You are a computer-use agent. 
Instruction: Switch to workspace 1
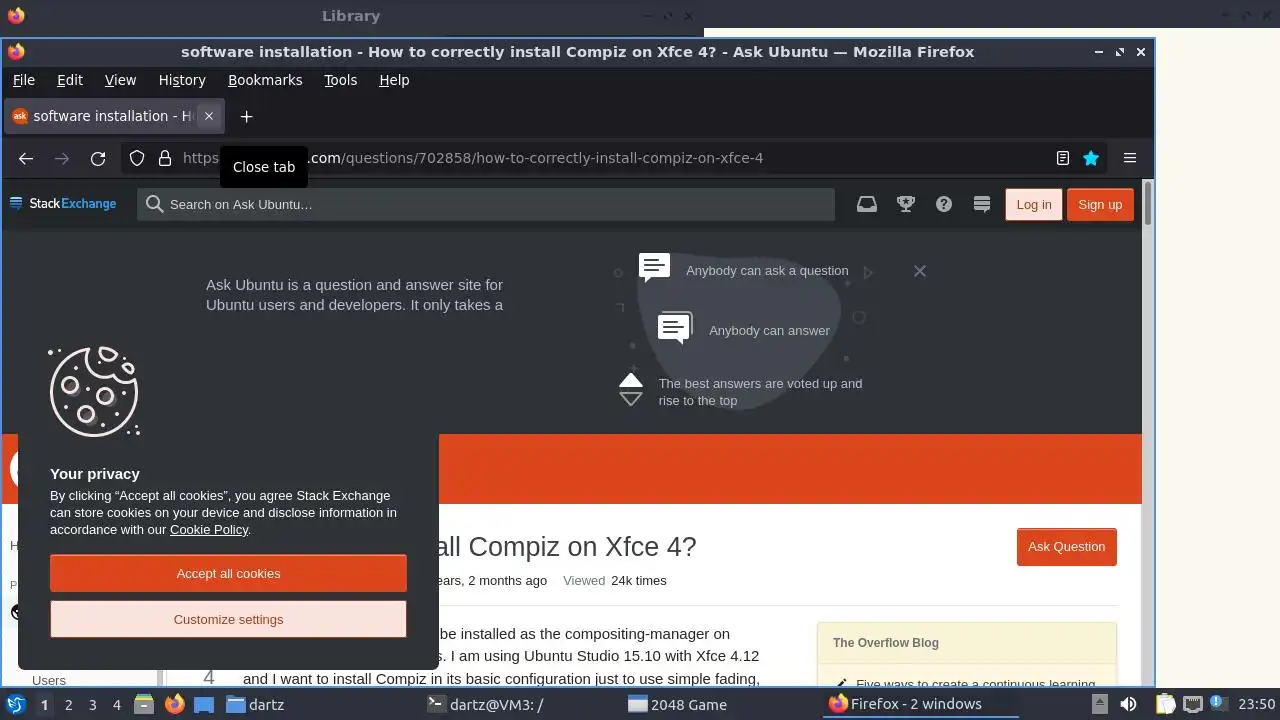pyautogui.click(x=44, y=704)
